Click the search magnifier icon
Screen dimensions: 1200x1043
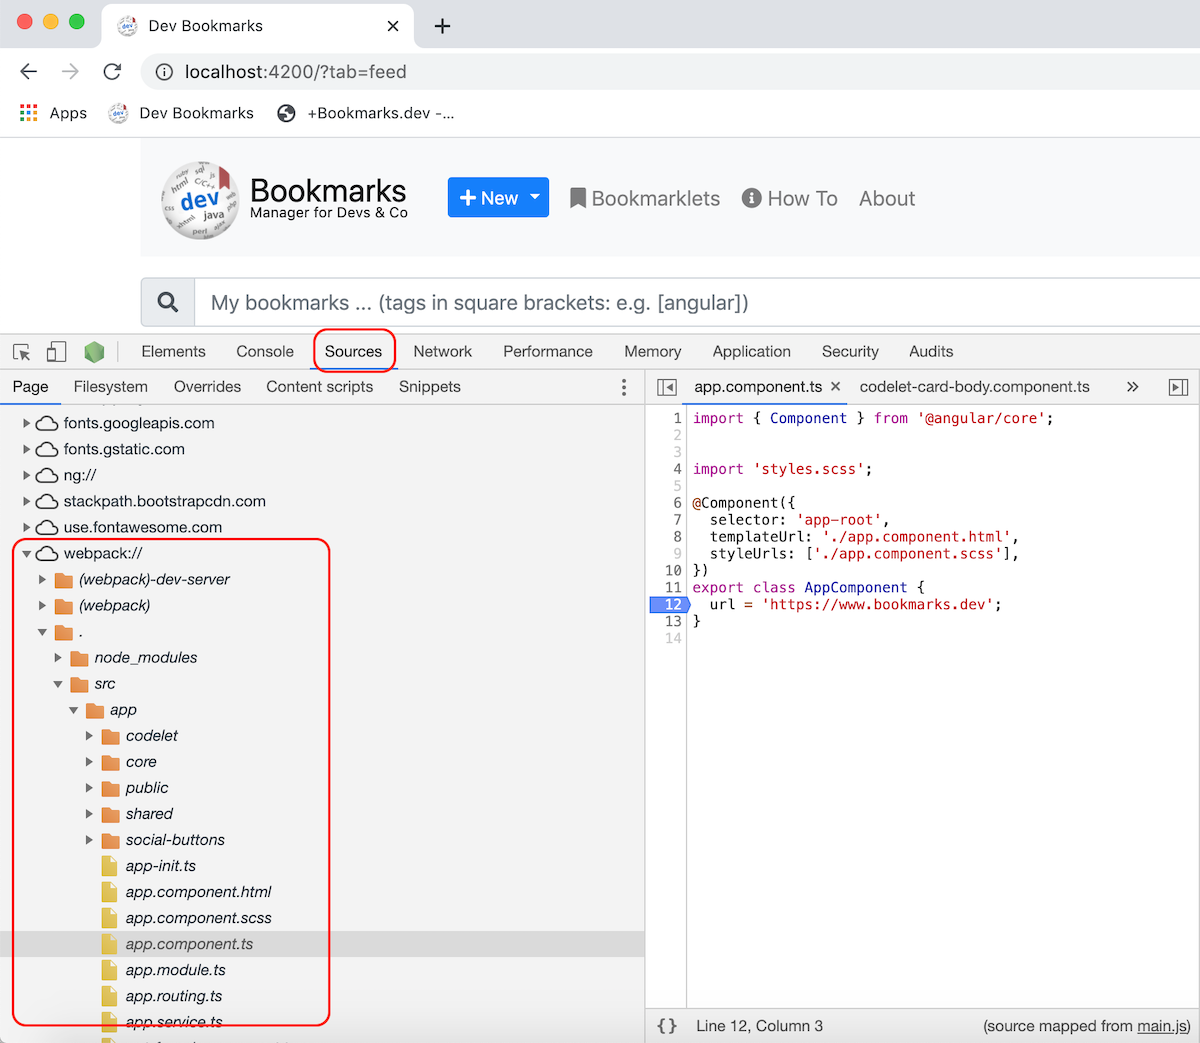coord(168,302)
